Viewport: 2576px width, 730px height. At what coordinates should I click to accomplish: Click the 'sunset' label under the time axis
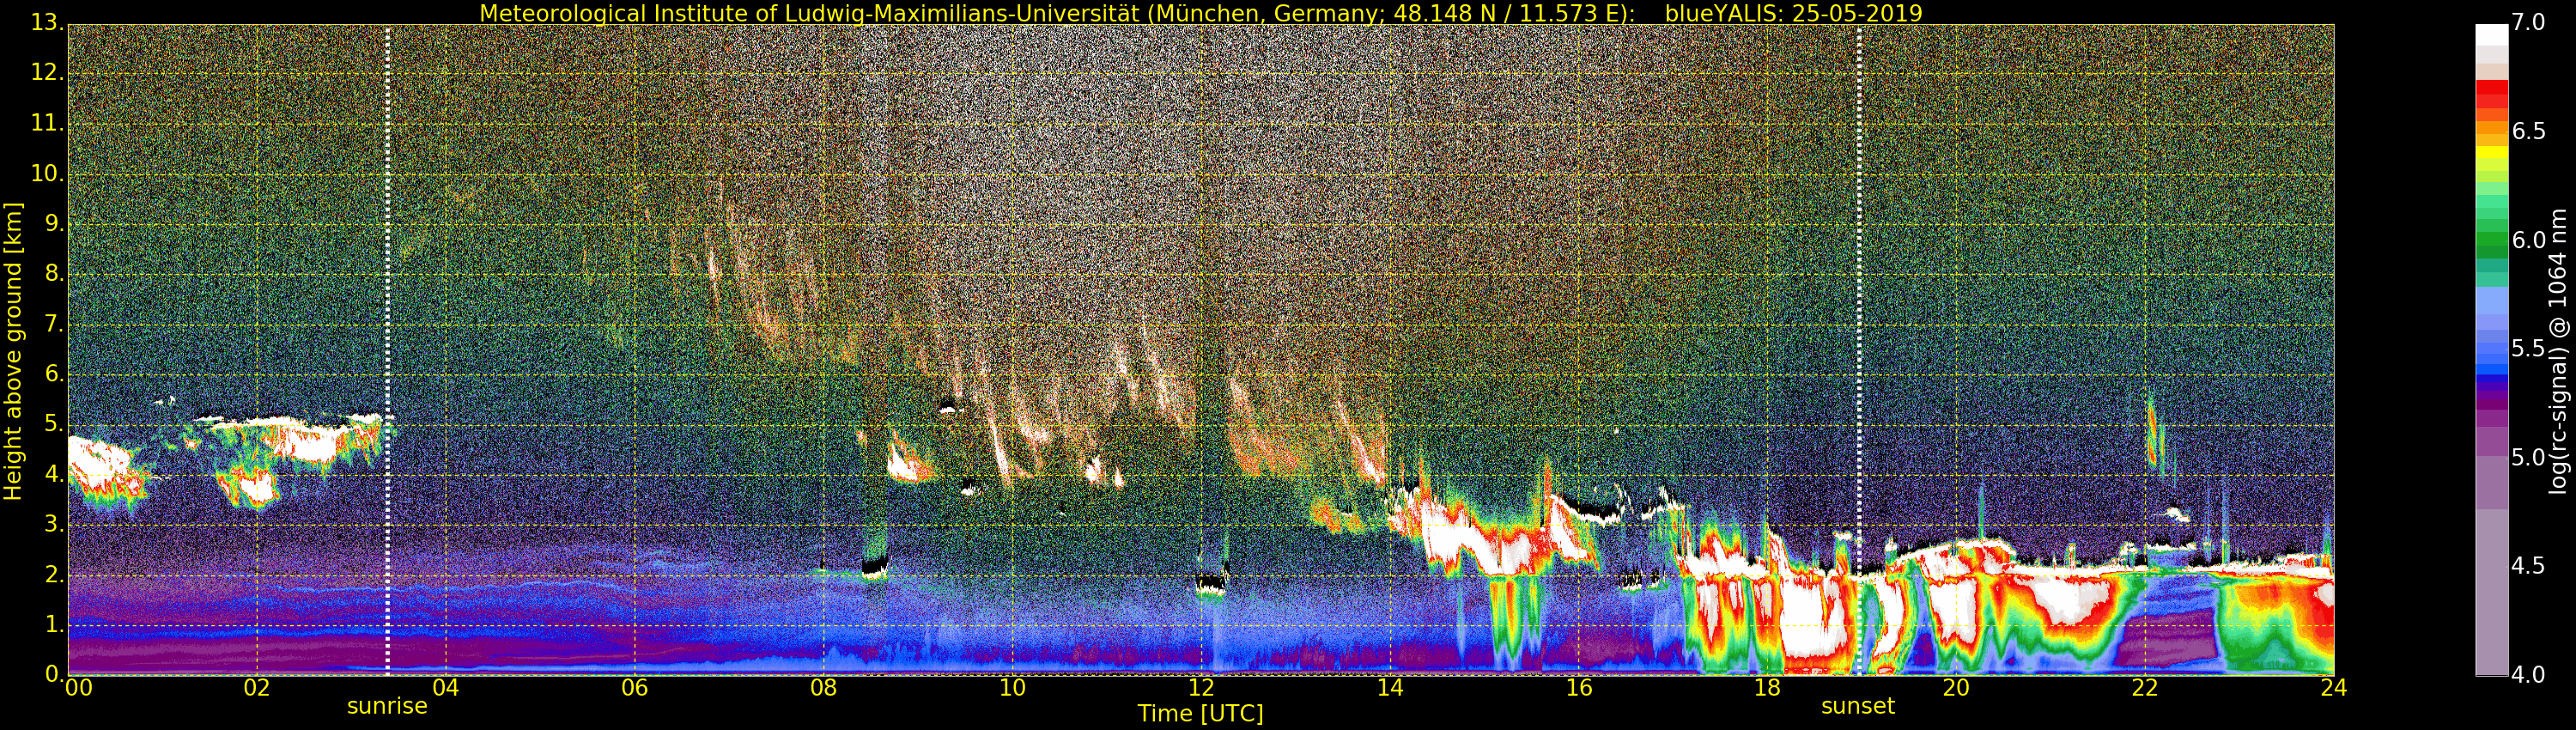[x=1858, y=706]
